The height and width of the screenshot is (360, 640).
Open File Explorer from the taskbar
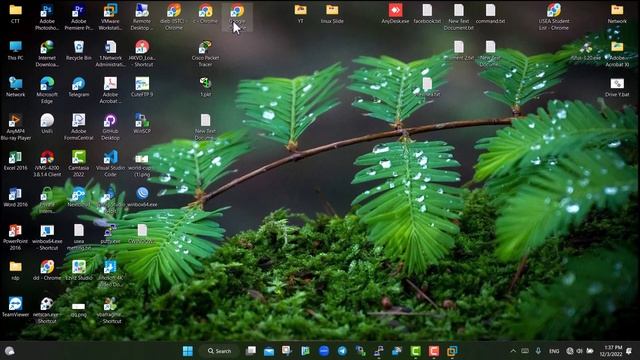tap(269, 351)
